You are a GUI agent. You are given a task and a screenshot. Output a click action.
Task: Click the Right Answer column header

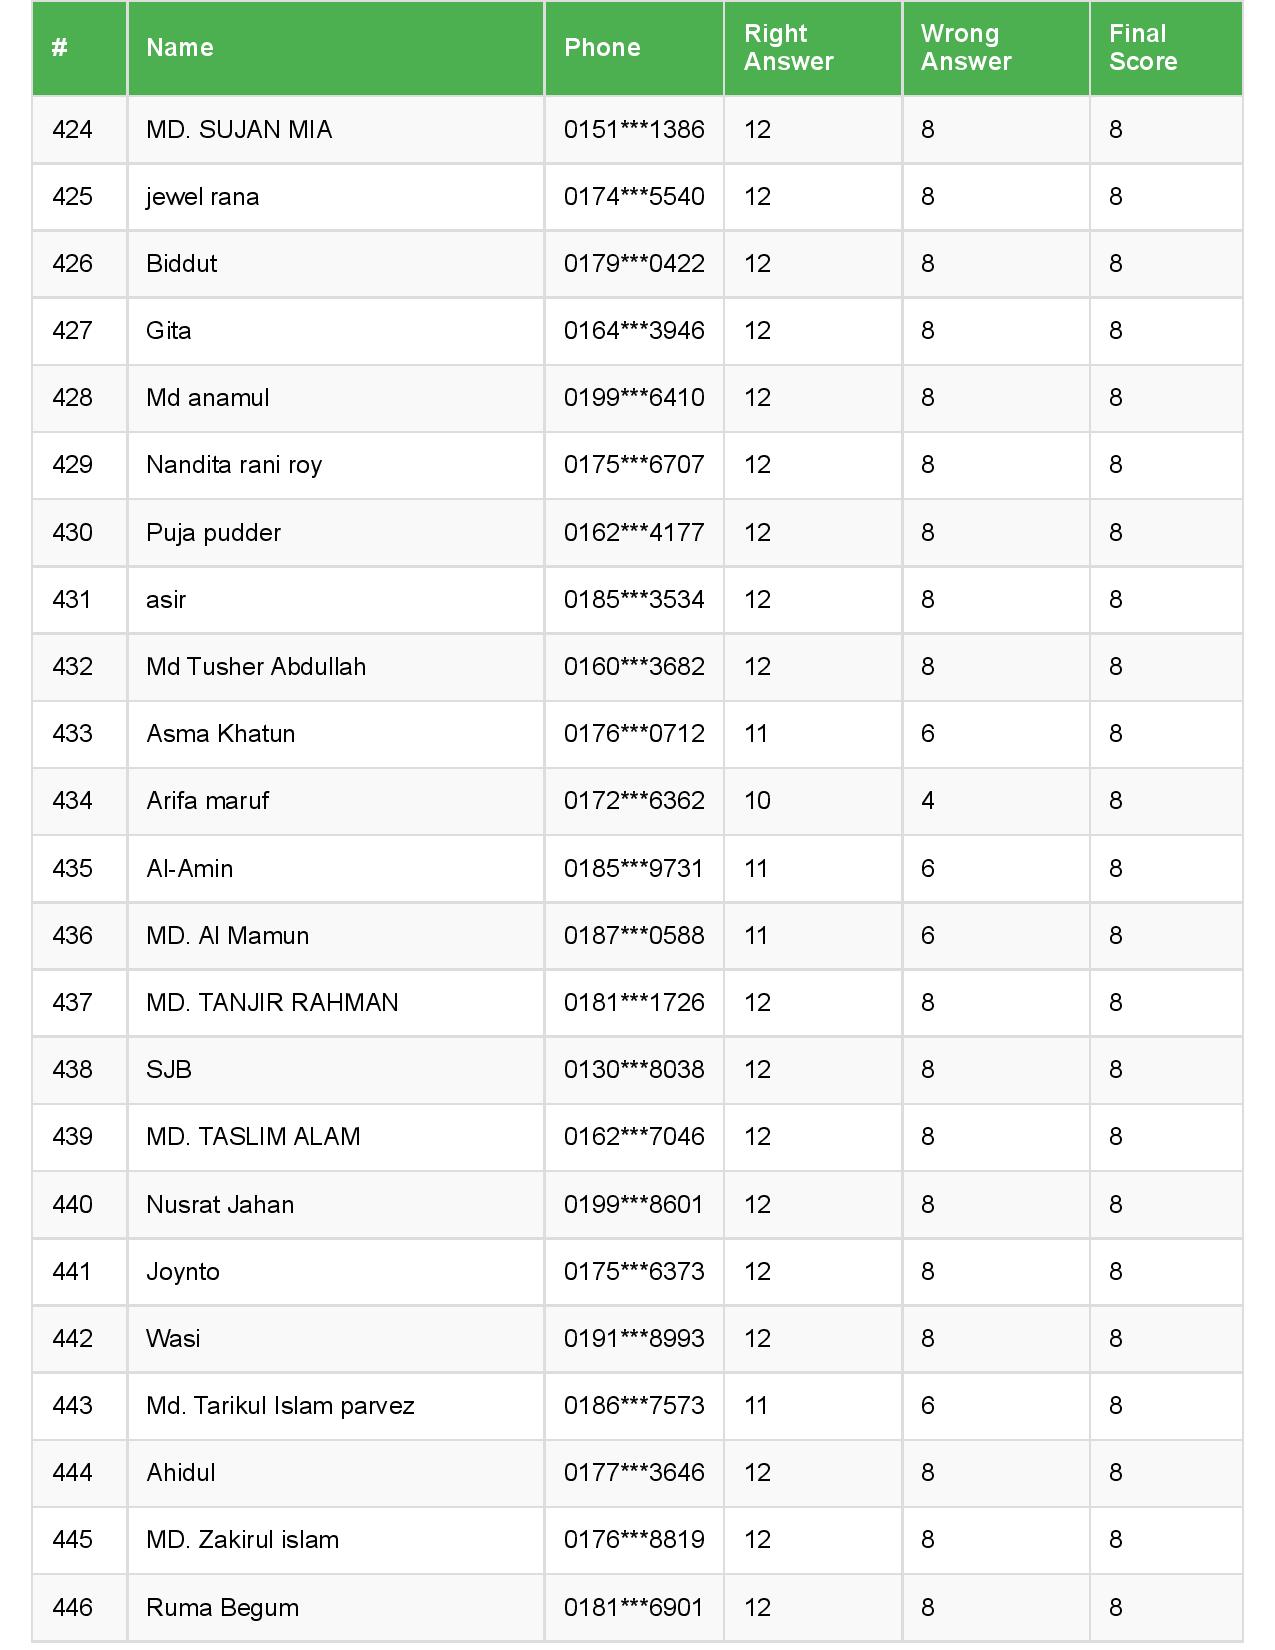click(788, 48)
